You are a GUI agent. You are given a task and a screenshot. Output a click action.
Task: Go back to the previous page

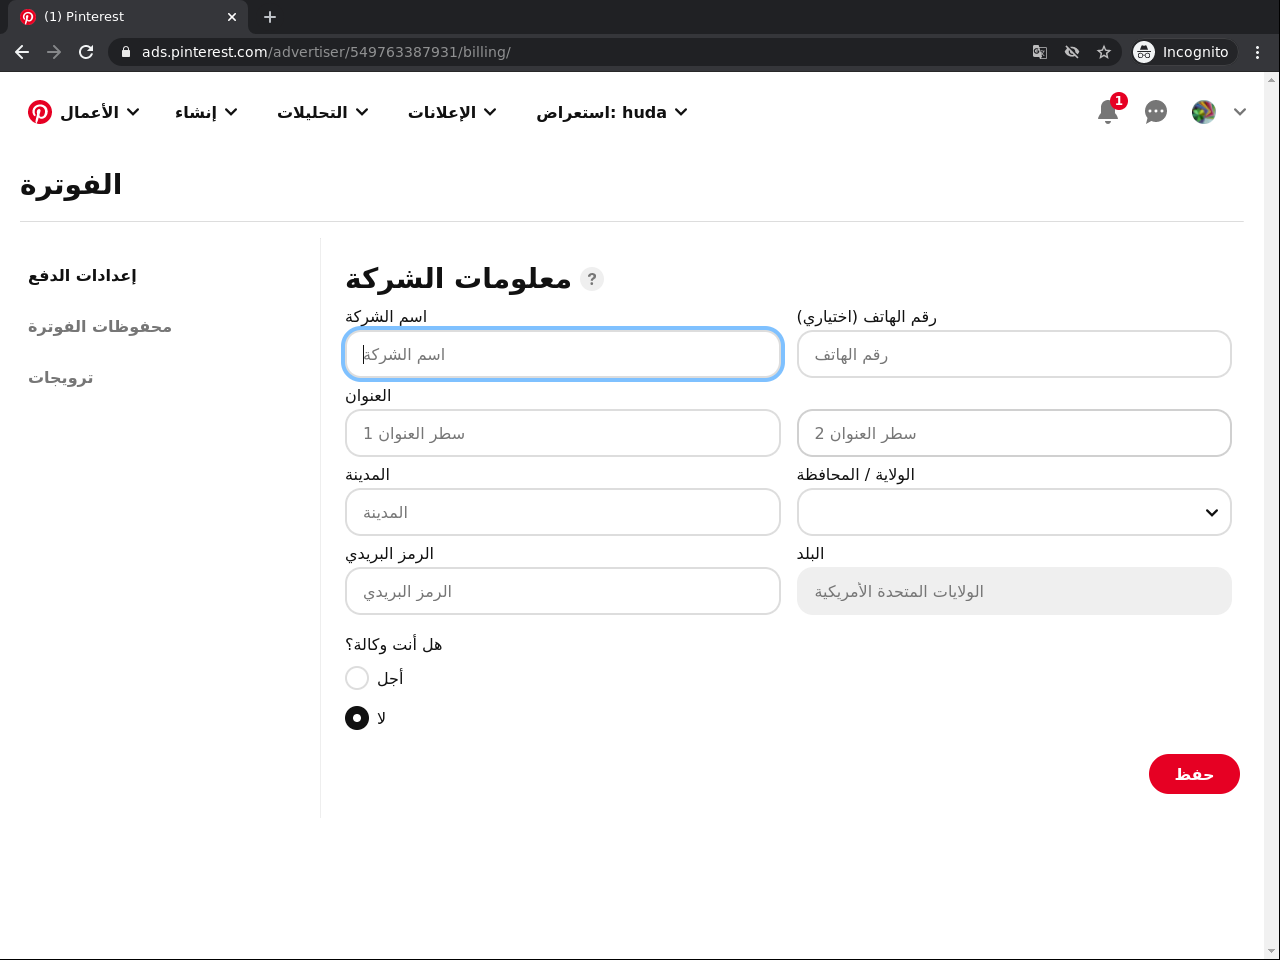pyautogui.click(x=22, y=52)
